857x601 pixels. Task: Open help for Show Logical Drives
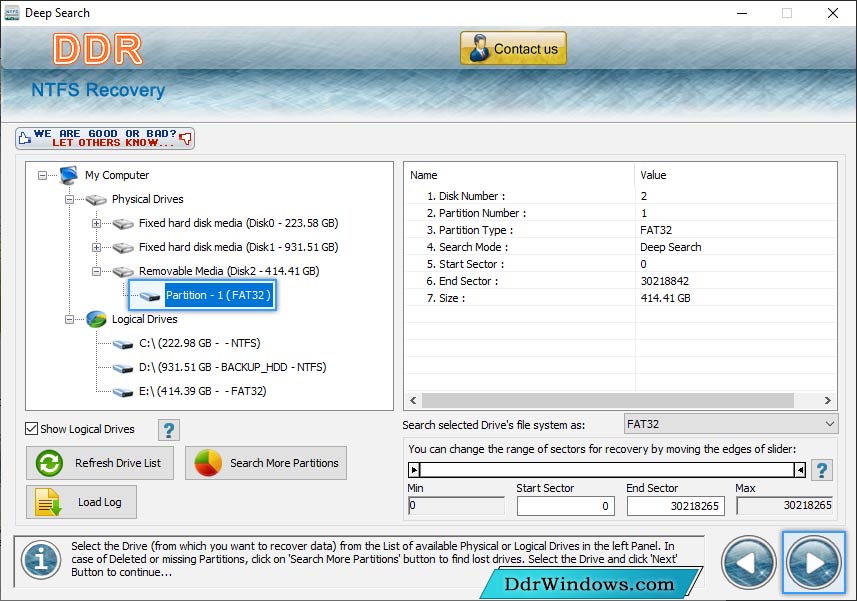169,430
